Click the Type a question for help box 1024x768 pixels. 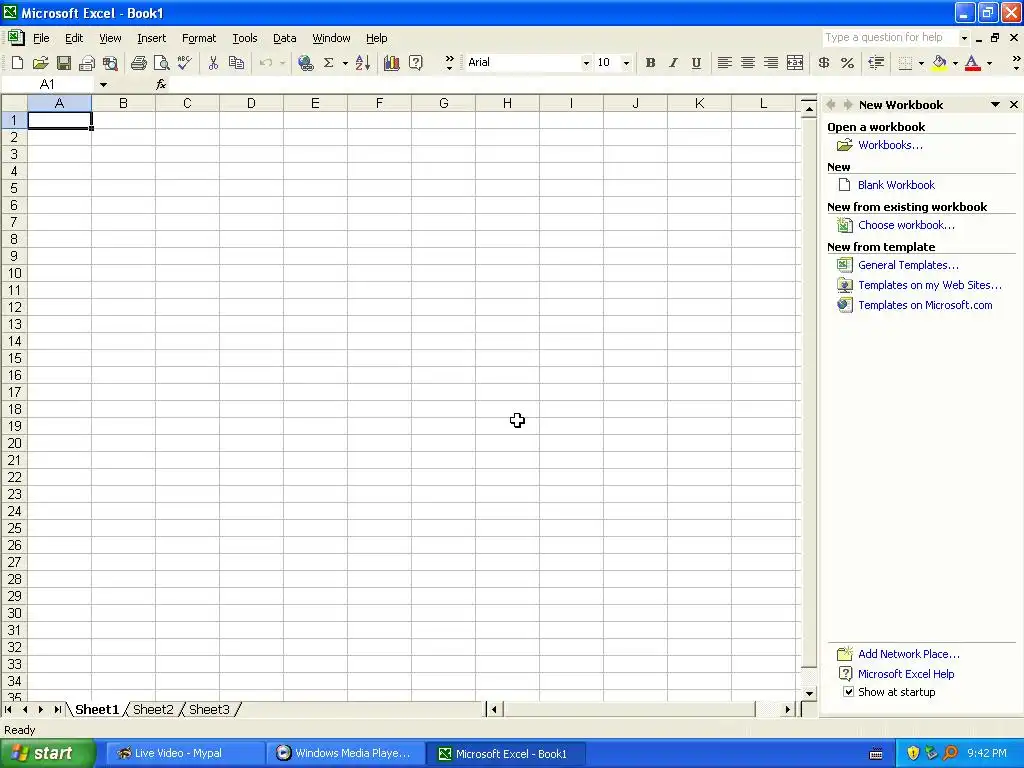click(889, 37)
